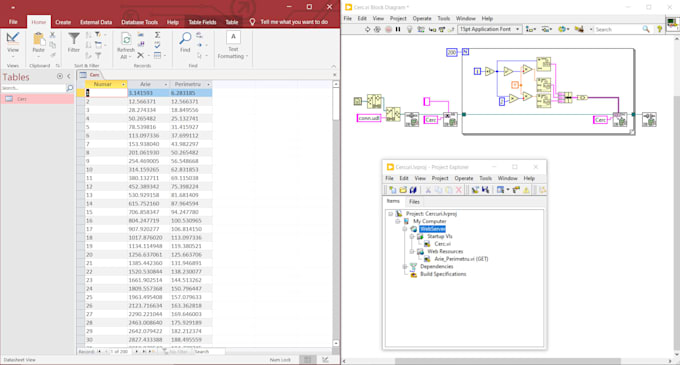The width and height of the screenshot is (680, 365).
Task: Open the External Data tab in Access
Action: [x=96, y=22]
